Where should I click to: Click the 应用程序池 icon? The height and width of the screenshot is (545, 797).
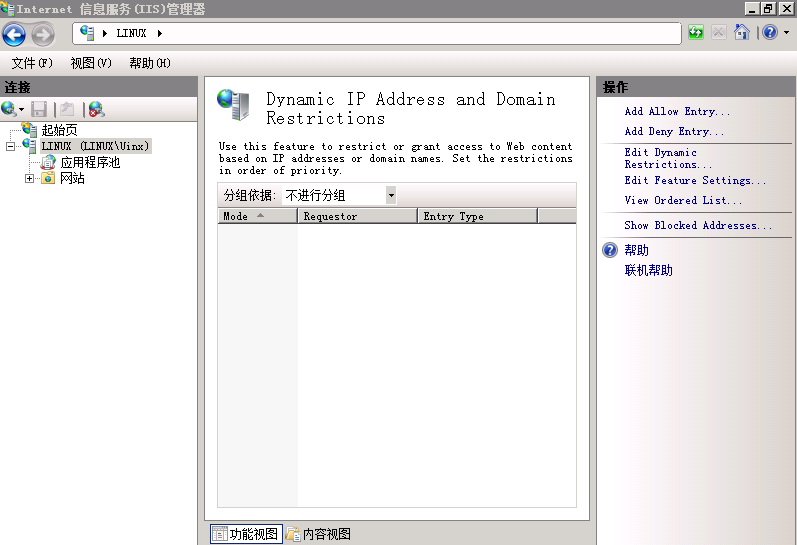[x=48, y=163]
